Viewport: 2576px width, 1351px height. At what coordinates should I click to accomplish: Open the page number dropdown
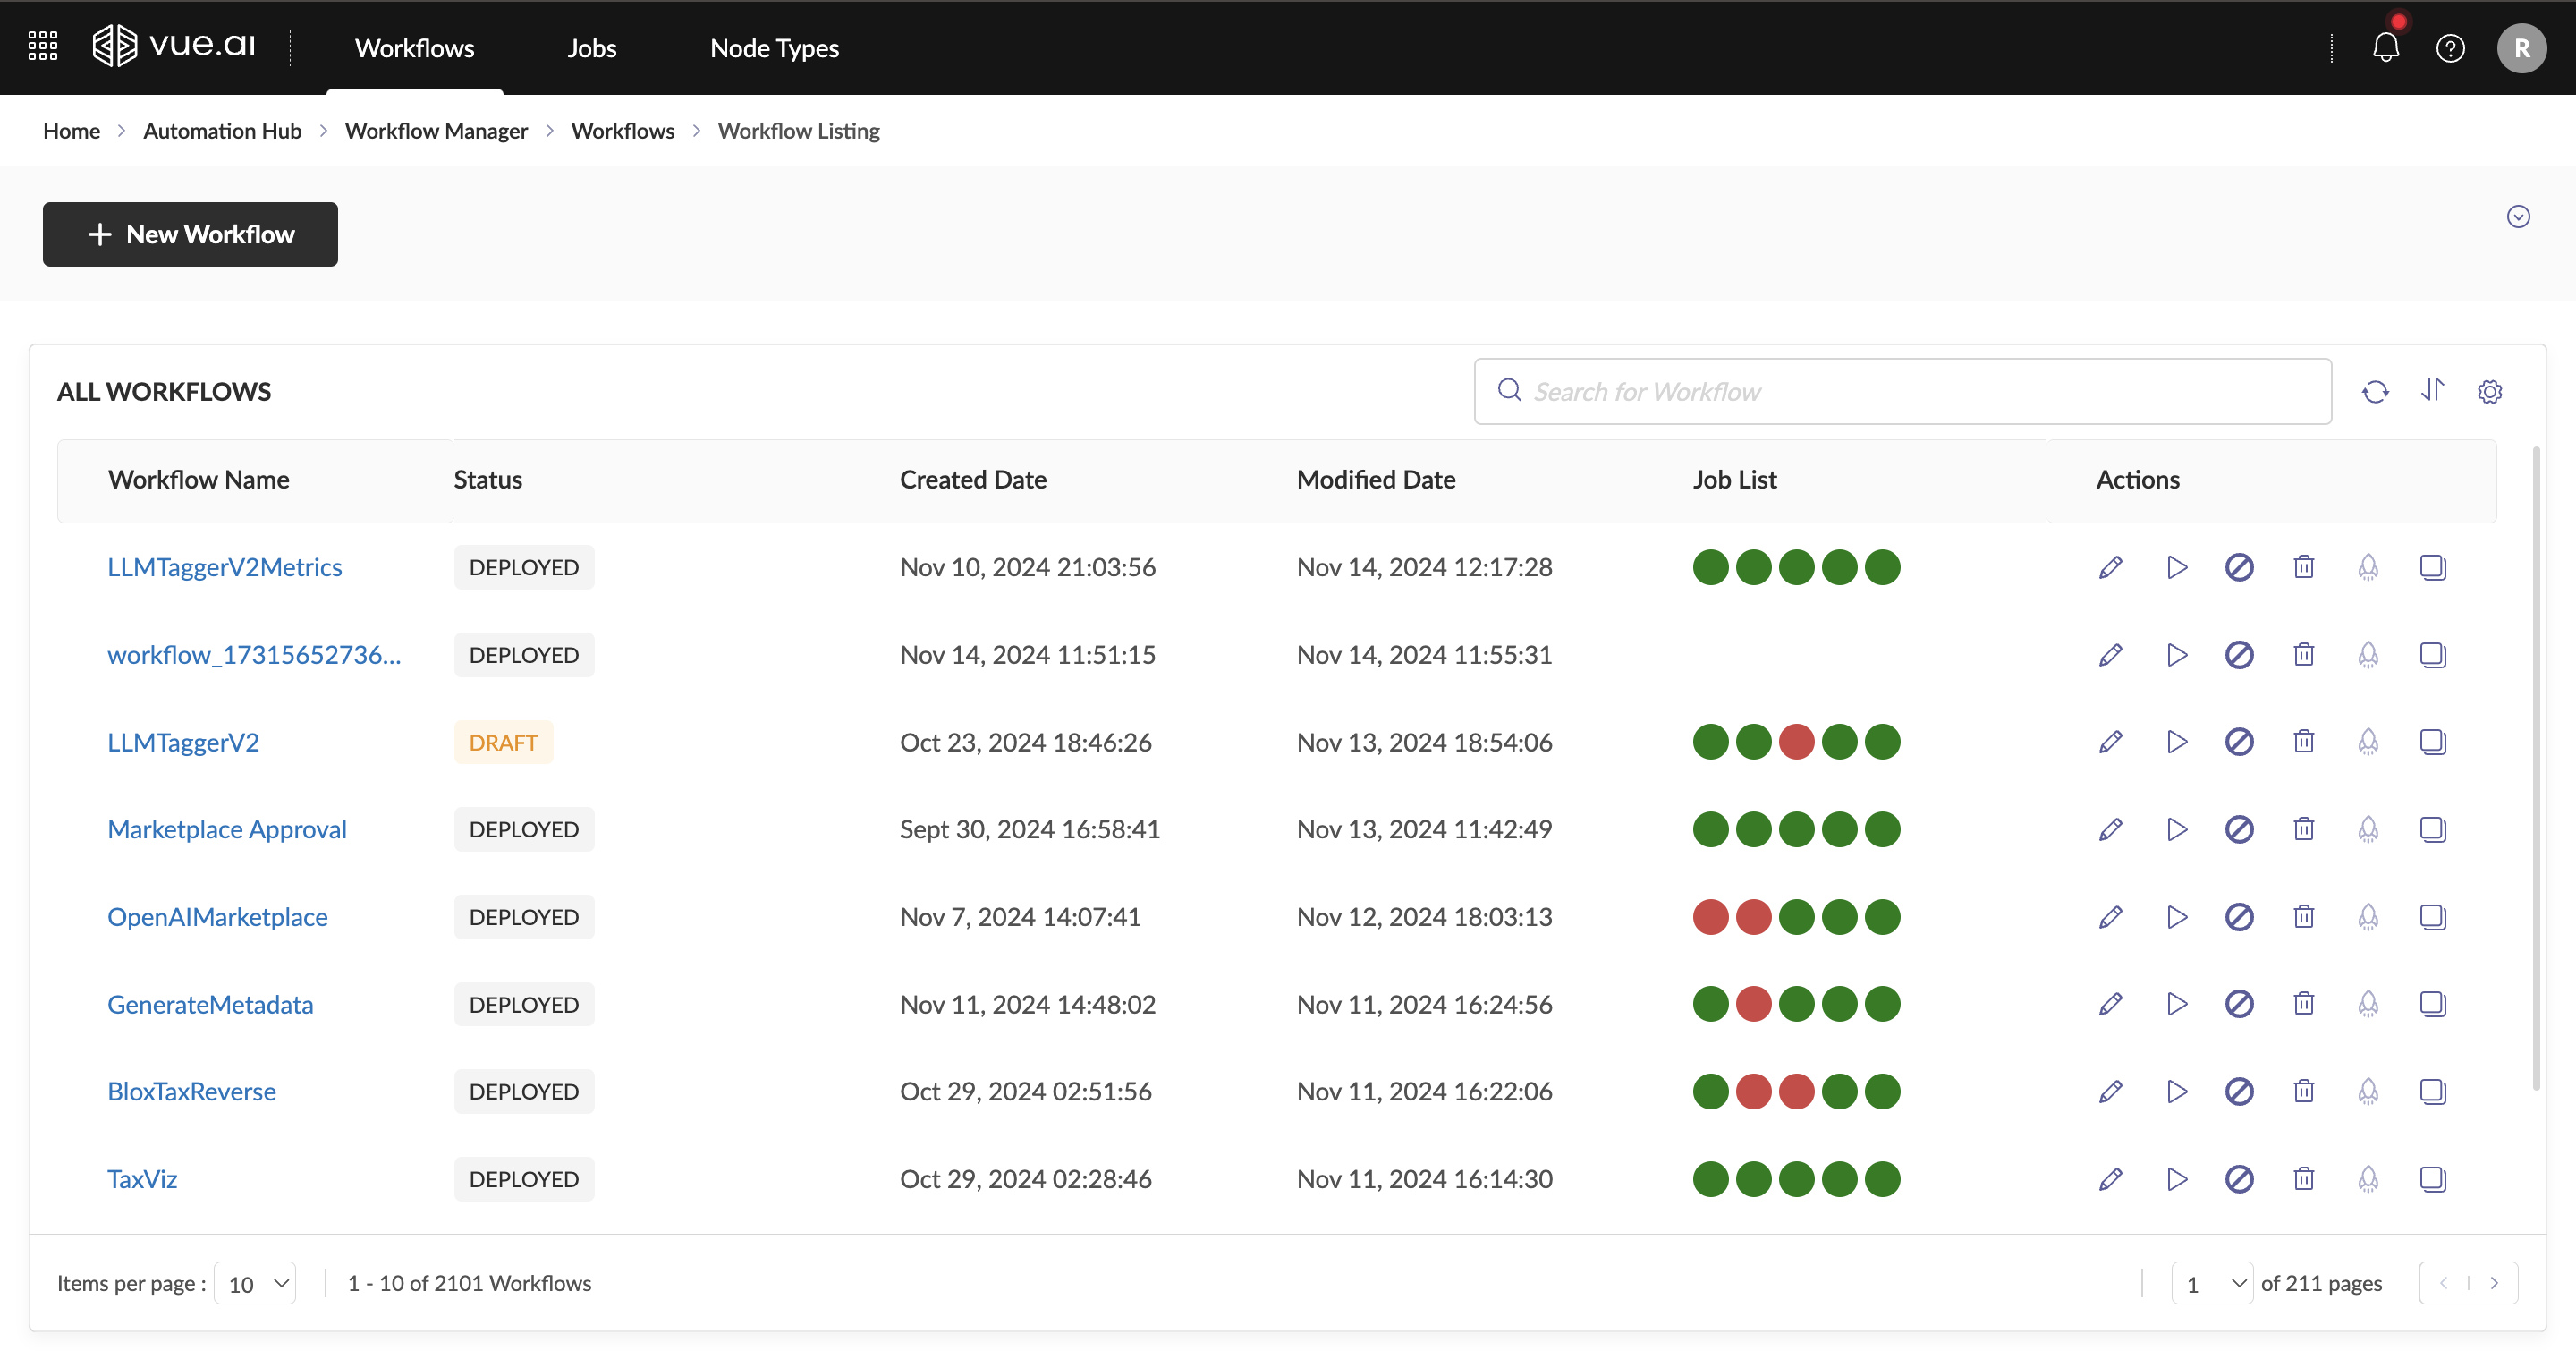(2212, 1283)
